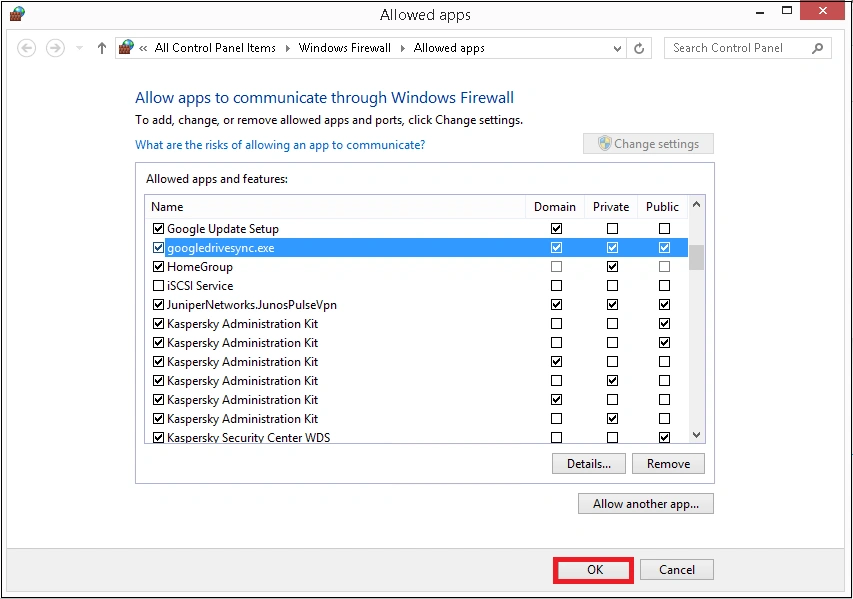Viewport: 853px width, 599px height.
Task: Select the Windows Firewall breadcrumb
Action: tap(344, 47)
